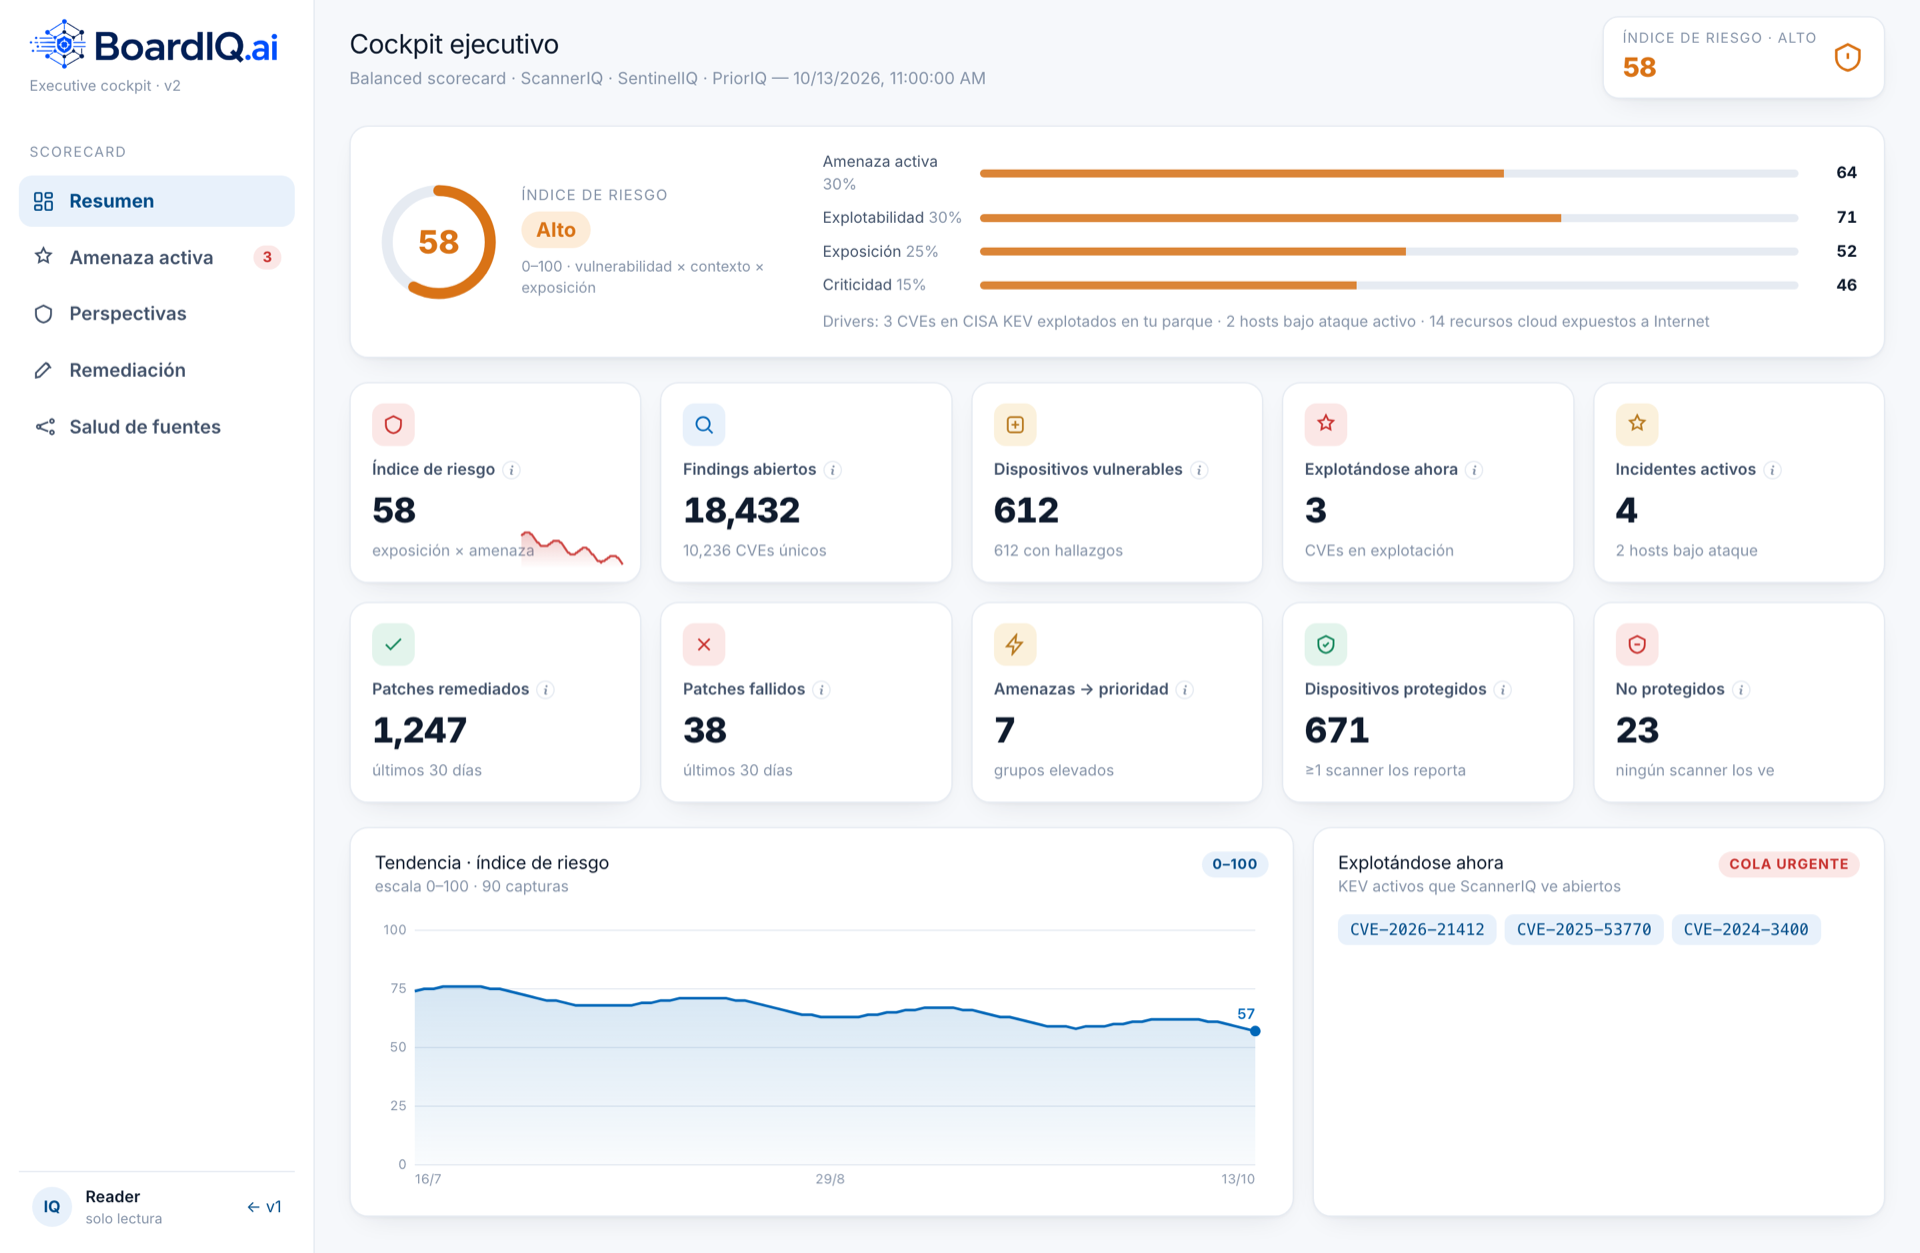Show info for No protegidos
Viewport: 1920px width, 1253px height.
click(1741, 690)
